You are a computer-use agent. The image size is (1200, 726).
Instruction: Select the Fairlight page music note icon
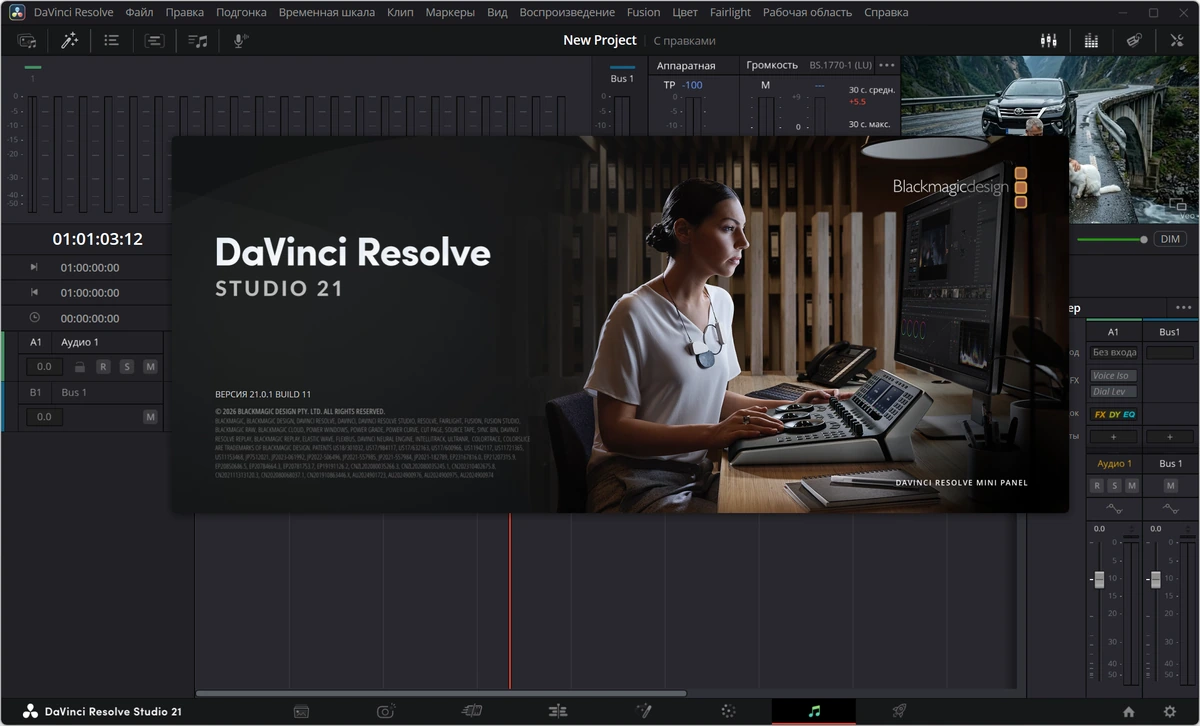pos(814,711)
